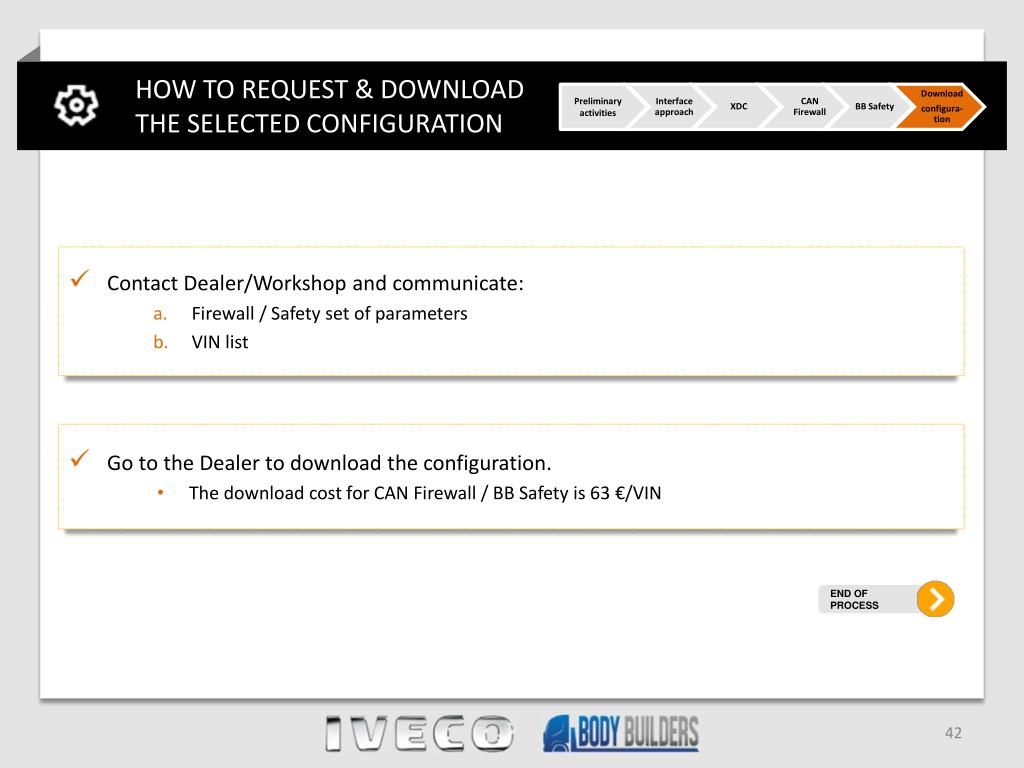
Task: Click 'Contact Dealer/Workshop and communicate:' text
Action: coord(315,283)
